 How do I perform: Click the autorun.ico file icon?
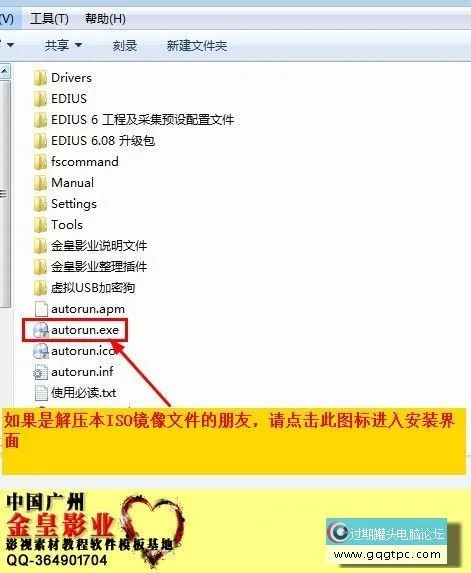coord(41,351)
